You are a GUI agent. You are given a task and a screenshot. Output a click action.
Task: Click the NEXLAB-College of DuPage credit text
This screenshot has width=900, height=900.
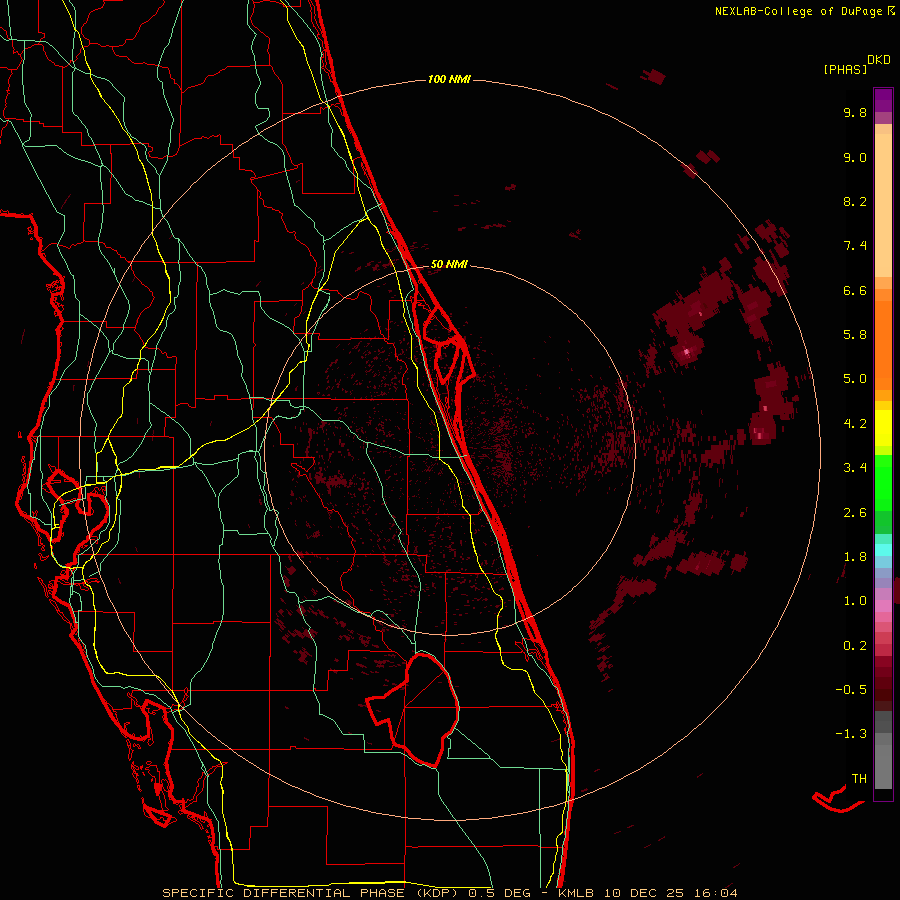798,11
